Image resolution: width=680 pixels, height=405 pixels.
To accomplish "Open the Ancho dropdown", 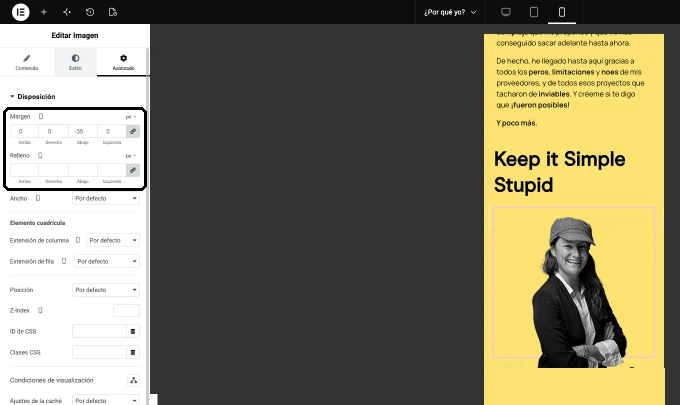I will click(x=106, y=198).
